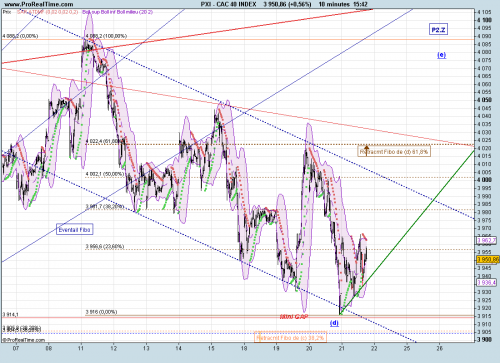Click date 22 on time axis
The image size is (500, 363).
tap(374, 348)
